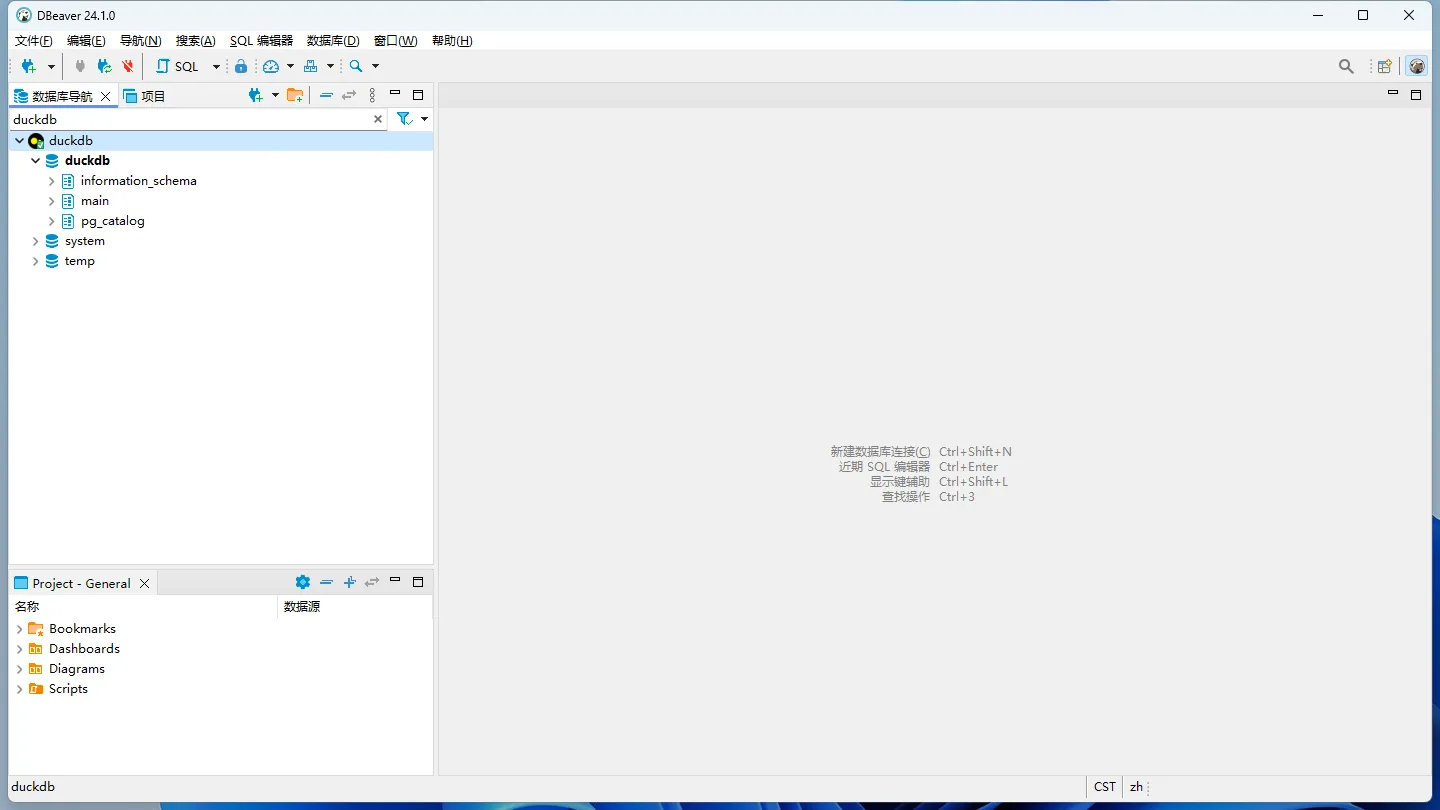Clear the duckdb filter text with X
This screenshot has height=810, width=1440.
(378, 119)
